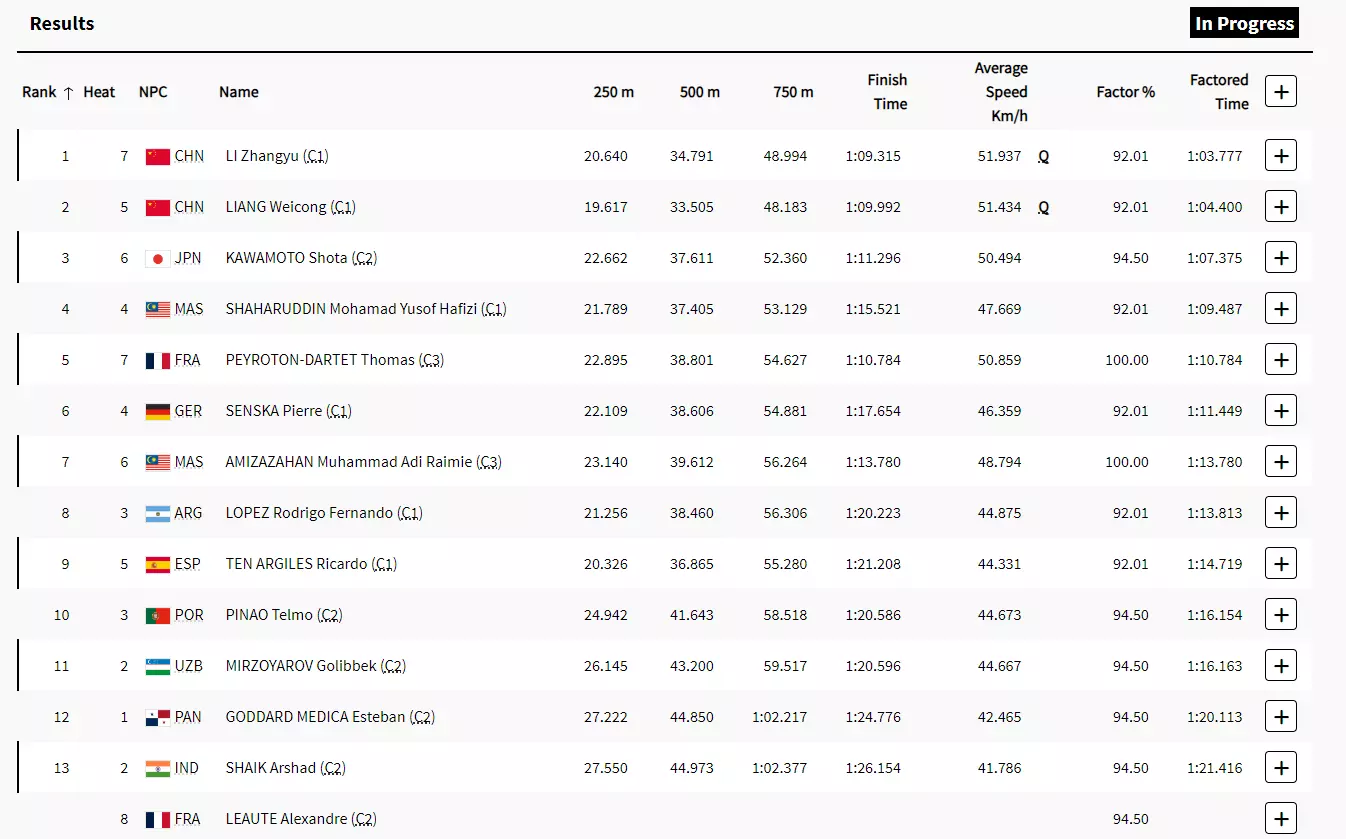
Task: Open PEYROTON-DARTET Thomas row details
Action: pos(1280,360)
